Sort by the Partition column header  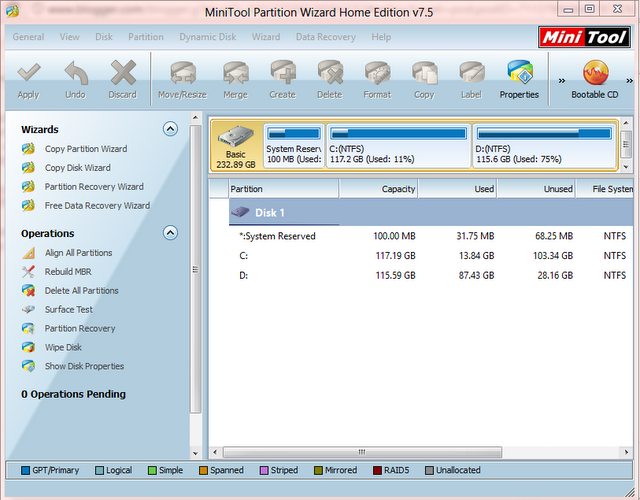[x=284, y=189]
